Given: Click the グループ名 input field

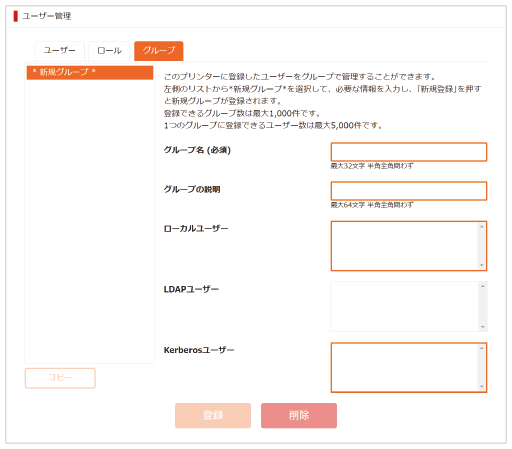Looking at the screenshot, I should [409, 152].
